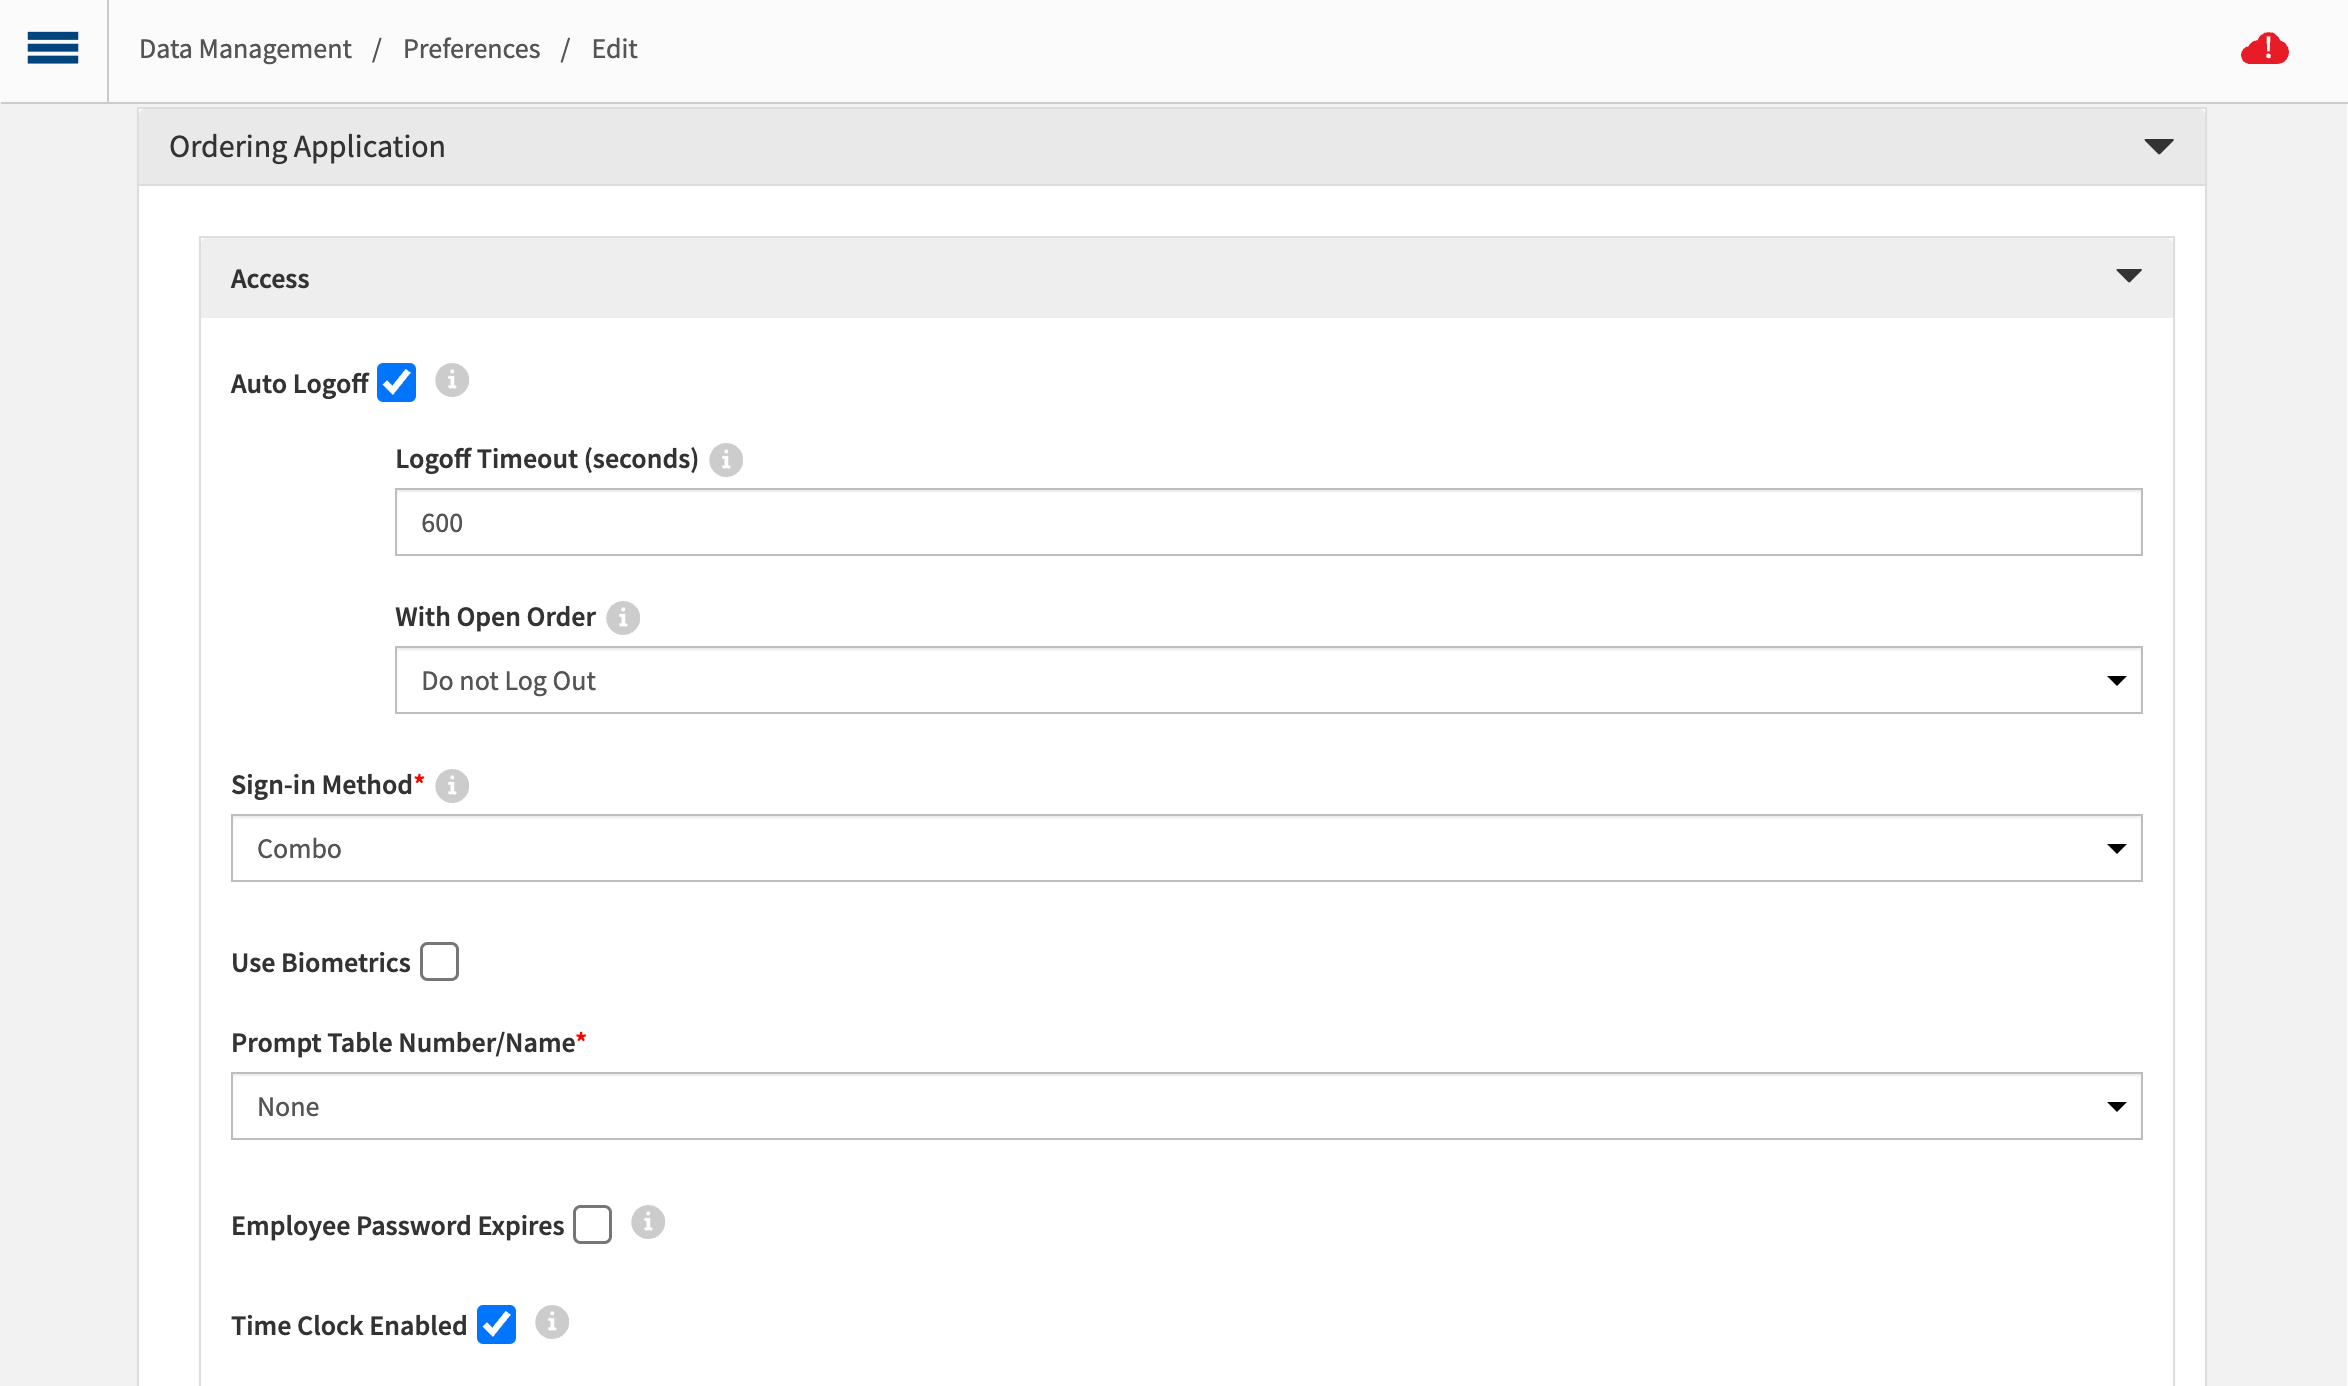Screen dimensions: 2348x1386
Task: Go to Data Management breadcrumb
Action: pyautogui.click(x=245, y=49)
